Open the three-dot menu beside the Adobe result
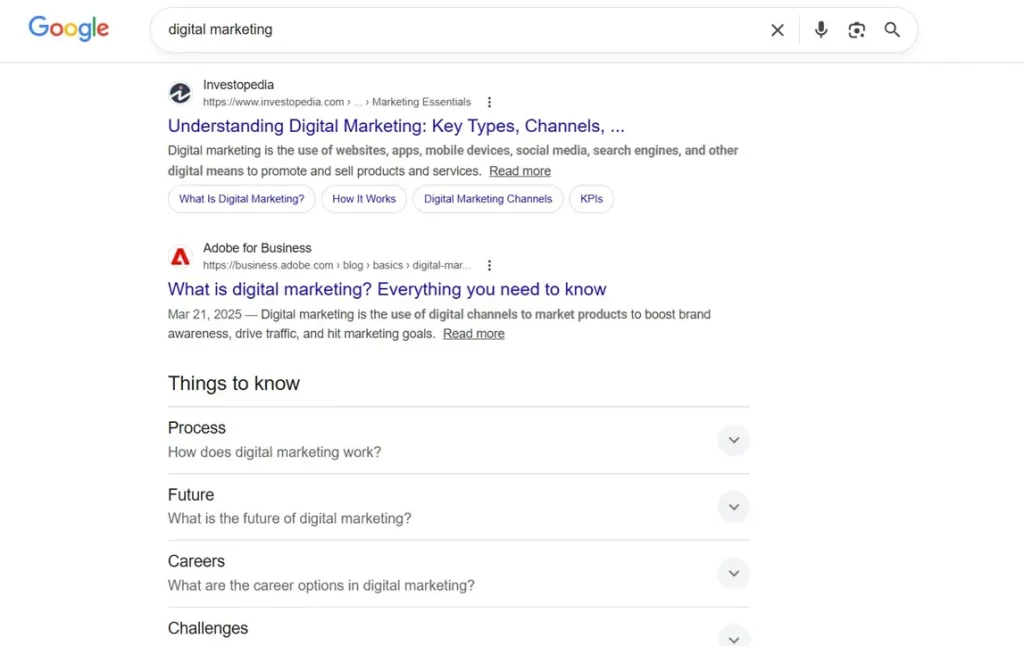1024x646 pixels. (489, 265)
